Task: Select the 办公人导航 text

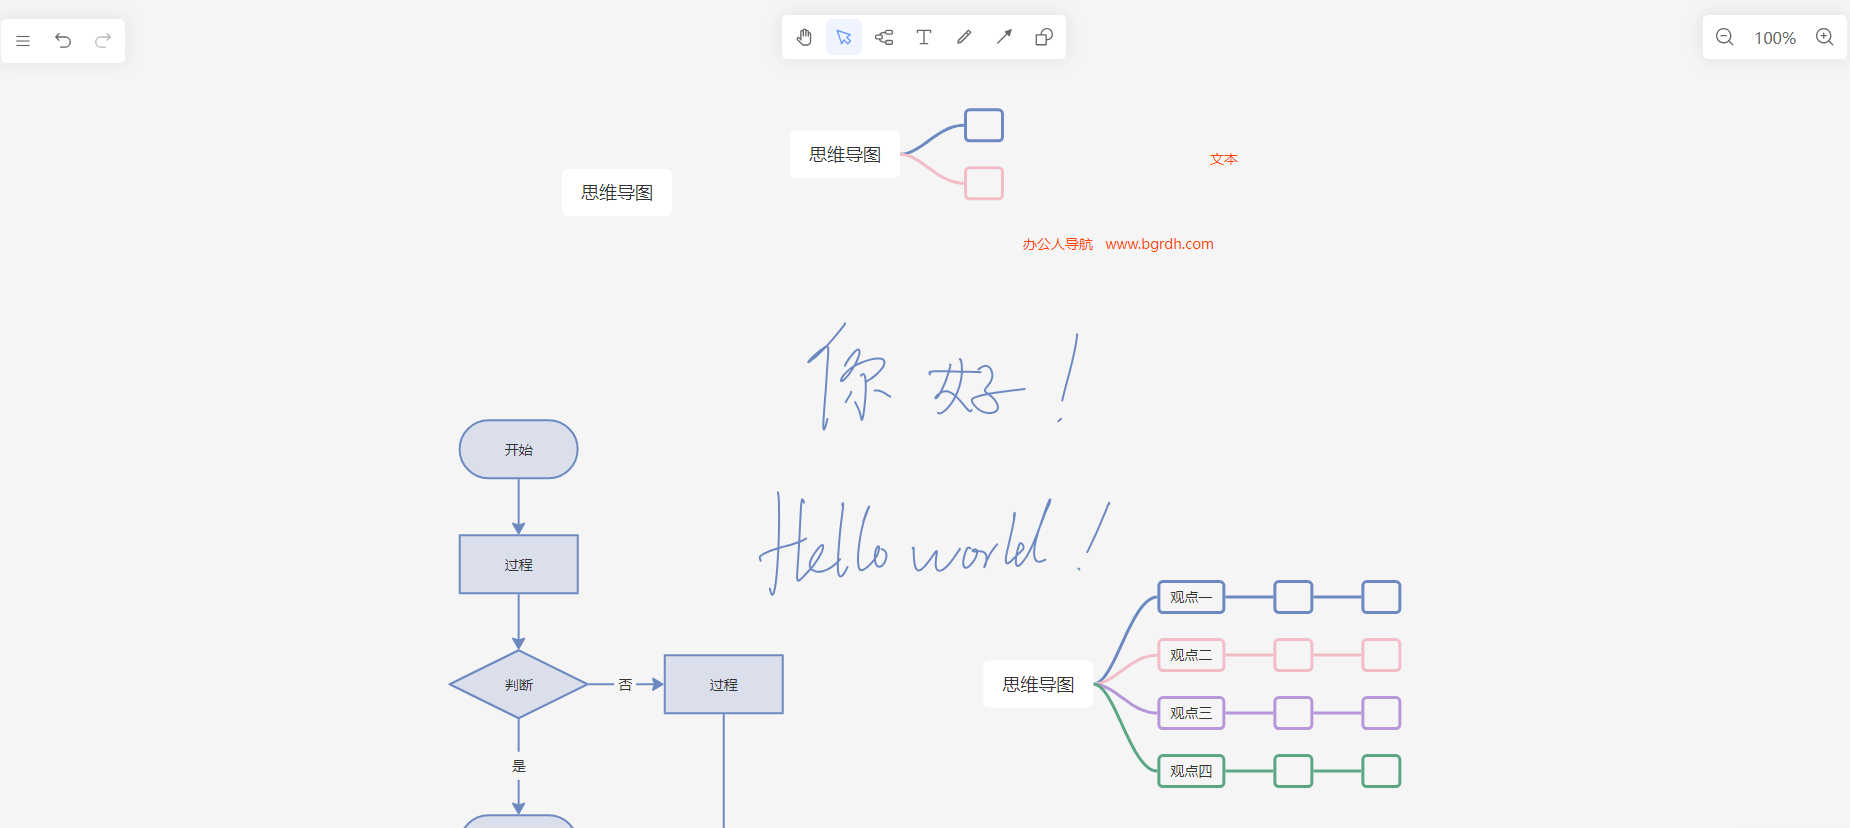Action: tap(1057, 244)
